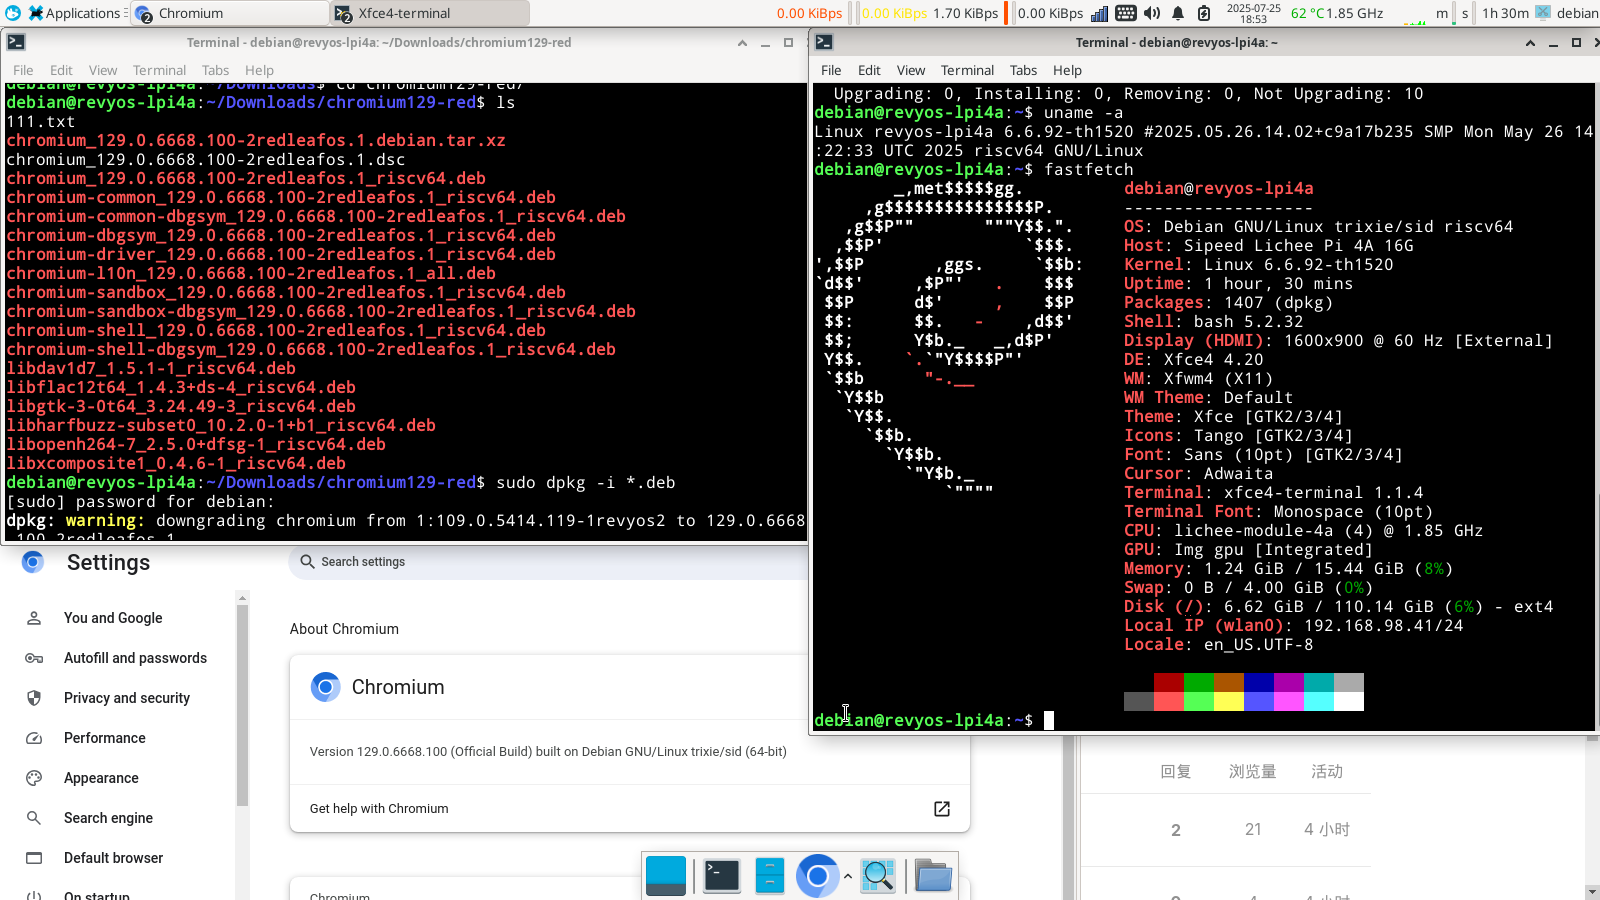
Task: Click the Version 129.0.6668.100 text
Action: 548,752
